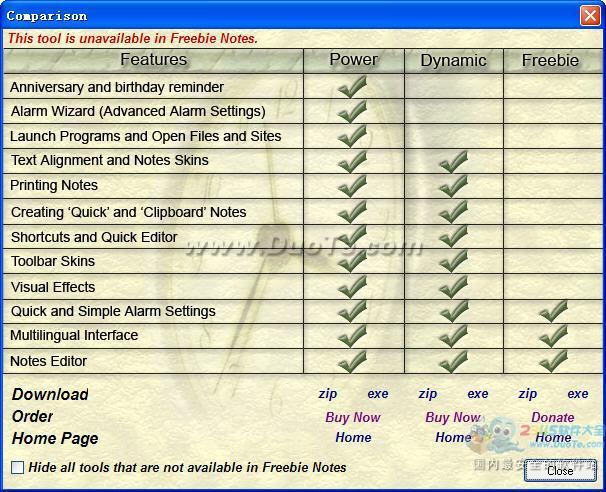Click Dynamic checkmark for Printing Notes row
The width and height of the screenshot is (606, 492).
453,185
